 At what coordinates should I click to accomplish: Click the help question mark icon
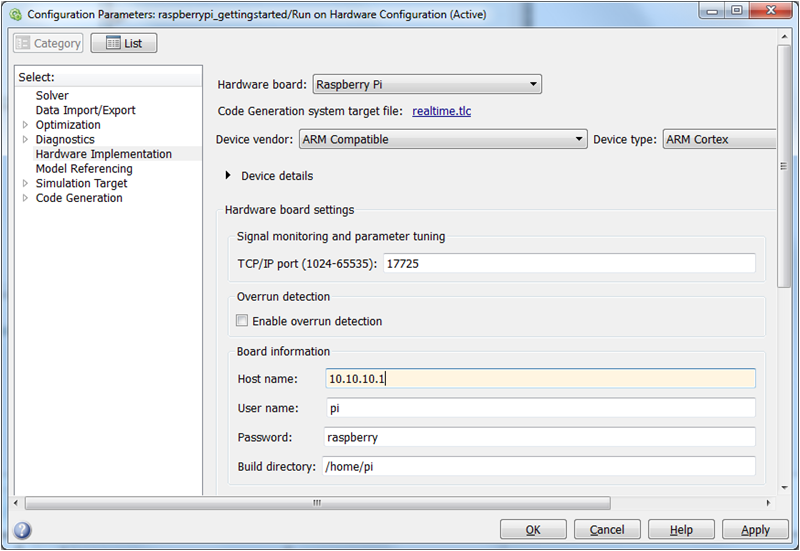pyautogui.click(x=22, y=530)
